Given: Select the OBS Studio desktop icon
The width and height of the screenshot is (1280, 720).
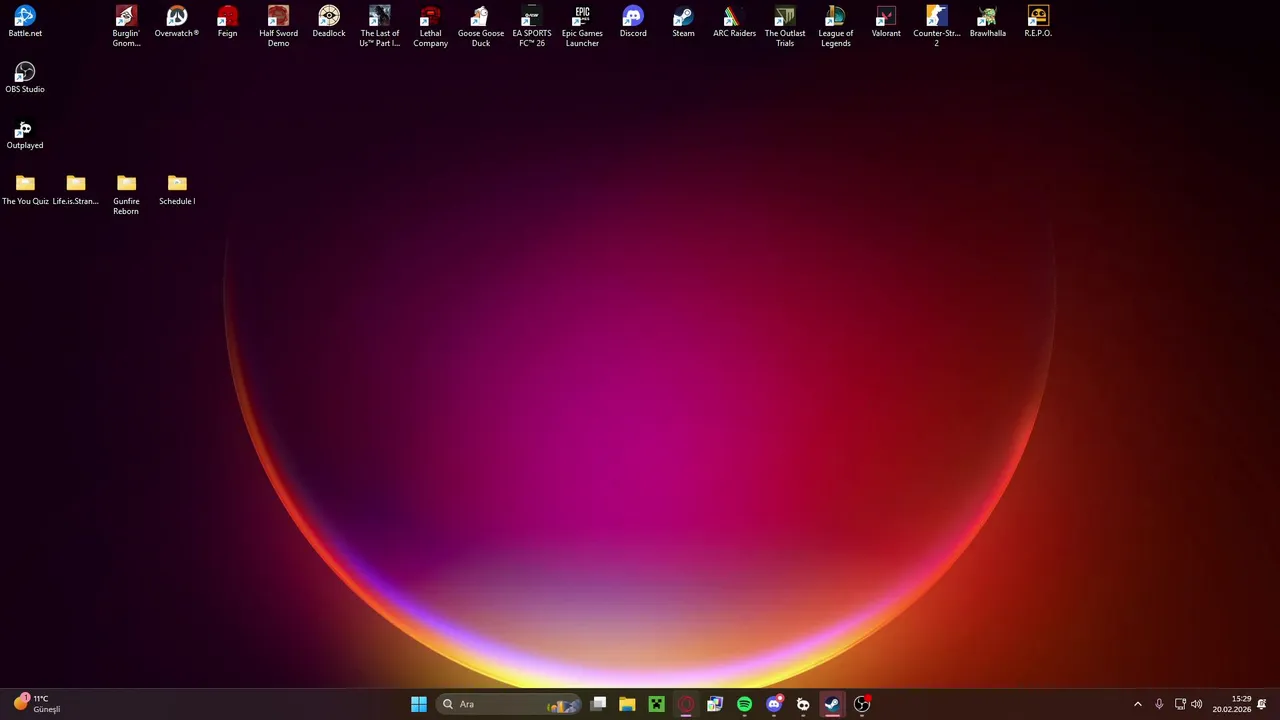Looking at the screenshot, I should [x=25, y=78].
